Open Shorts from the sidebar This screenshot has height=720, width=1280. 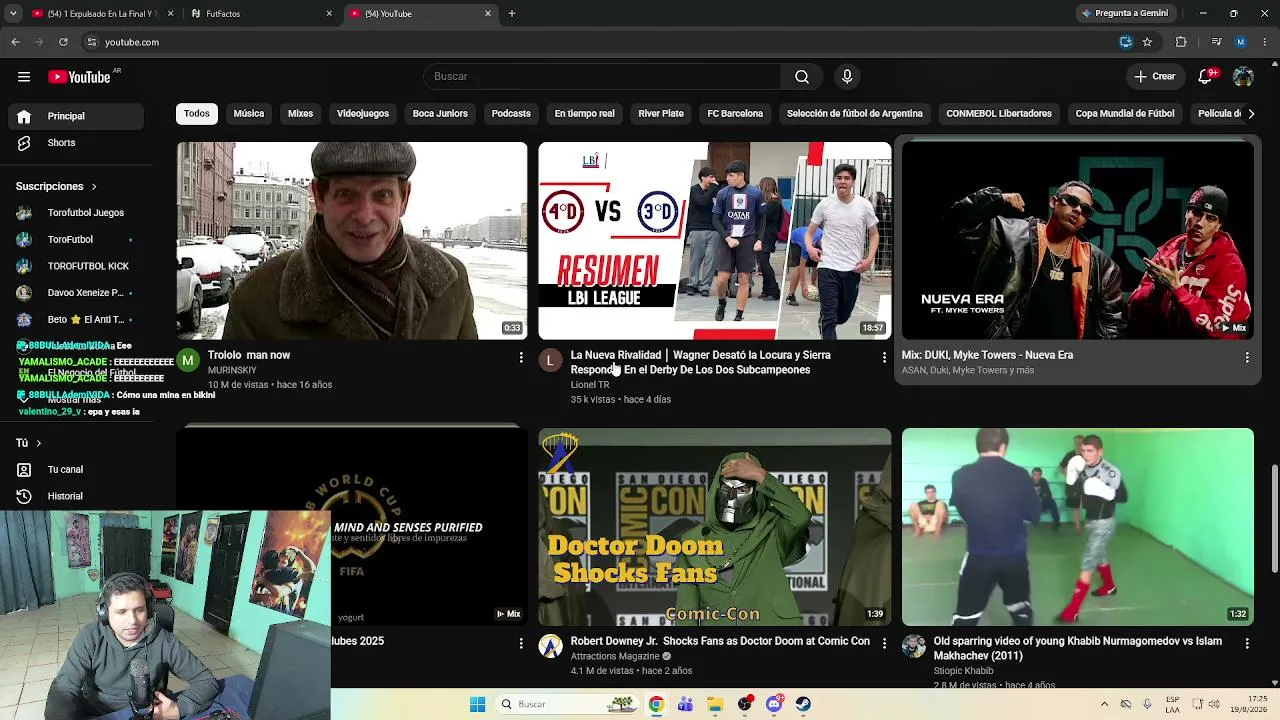(x=76, y=143)
